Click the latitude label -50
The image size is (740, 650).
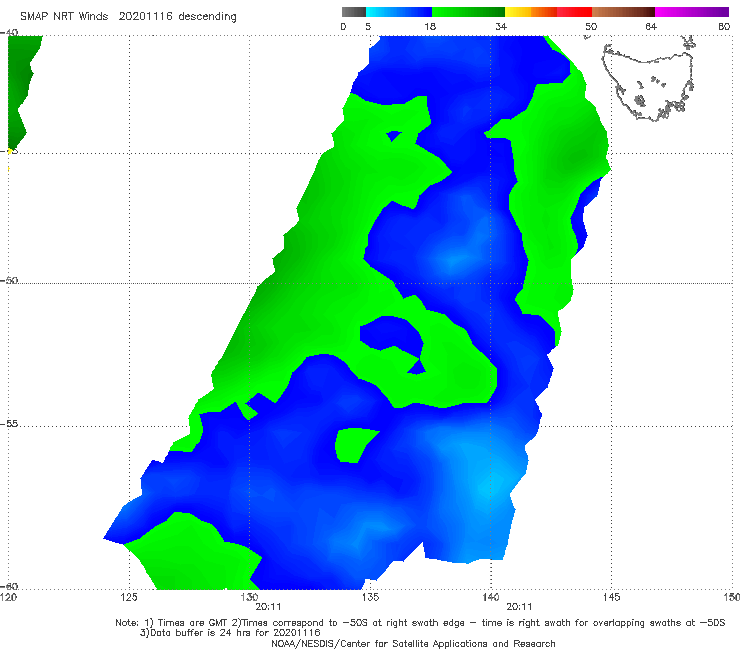point(9,280)
